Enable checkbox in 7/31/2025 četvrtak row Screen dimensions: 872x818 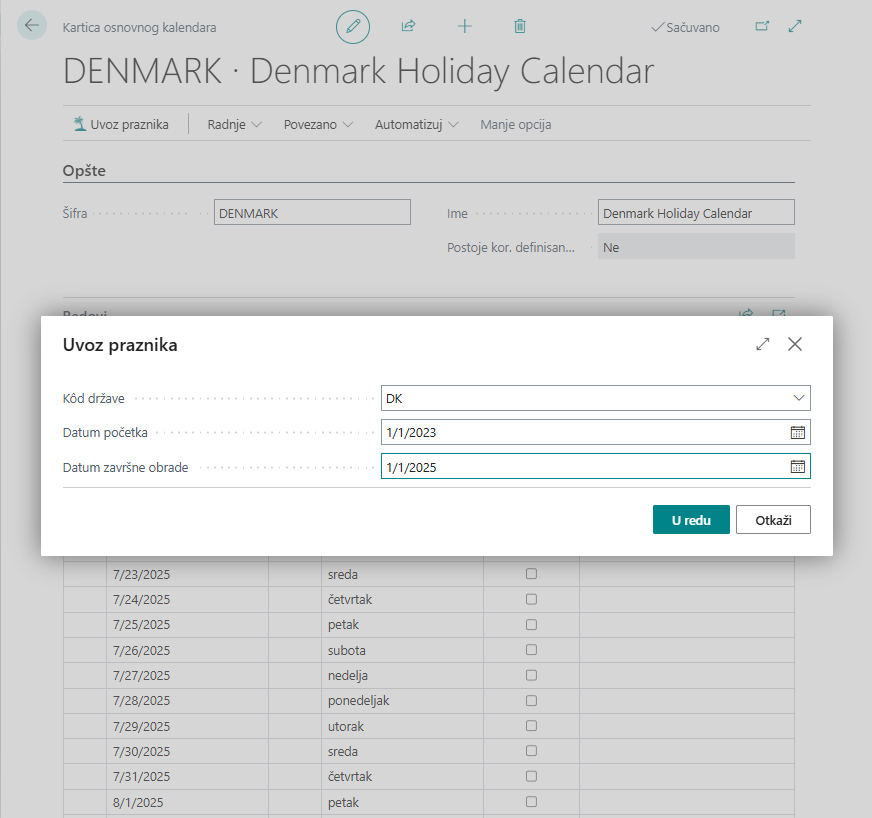click(x=531, y=776)
